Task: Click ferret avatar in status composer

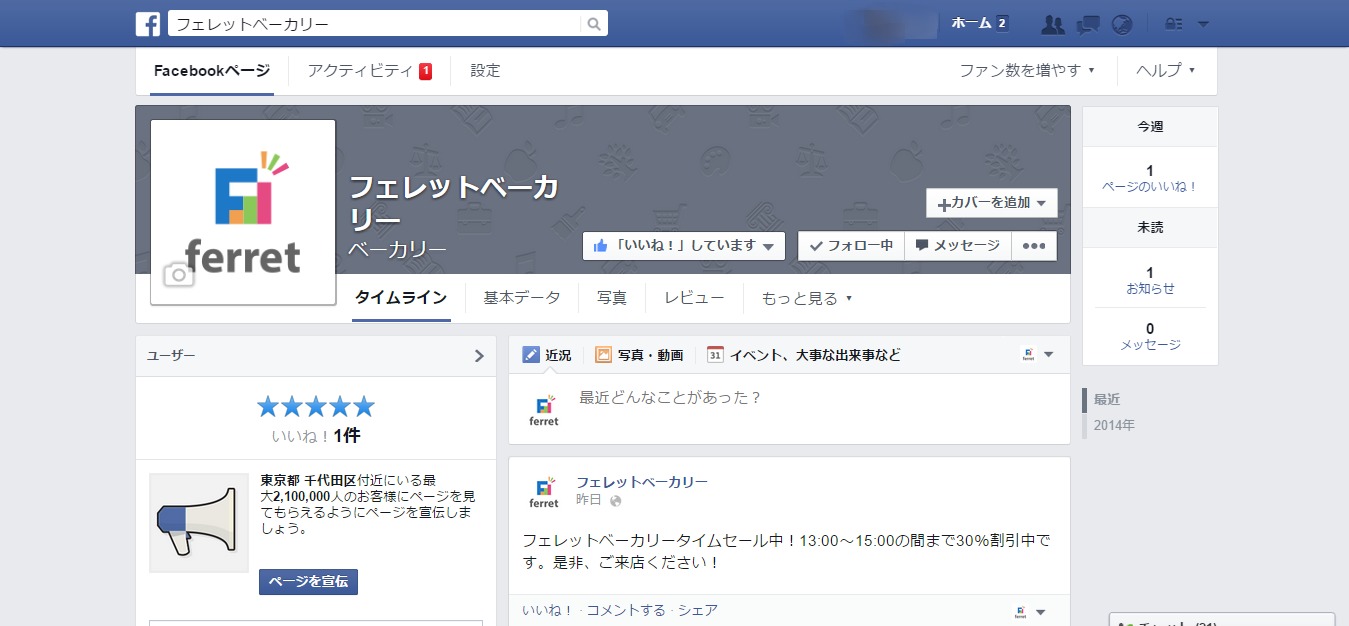Action: [x=544, y=409]
